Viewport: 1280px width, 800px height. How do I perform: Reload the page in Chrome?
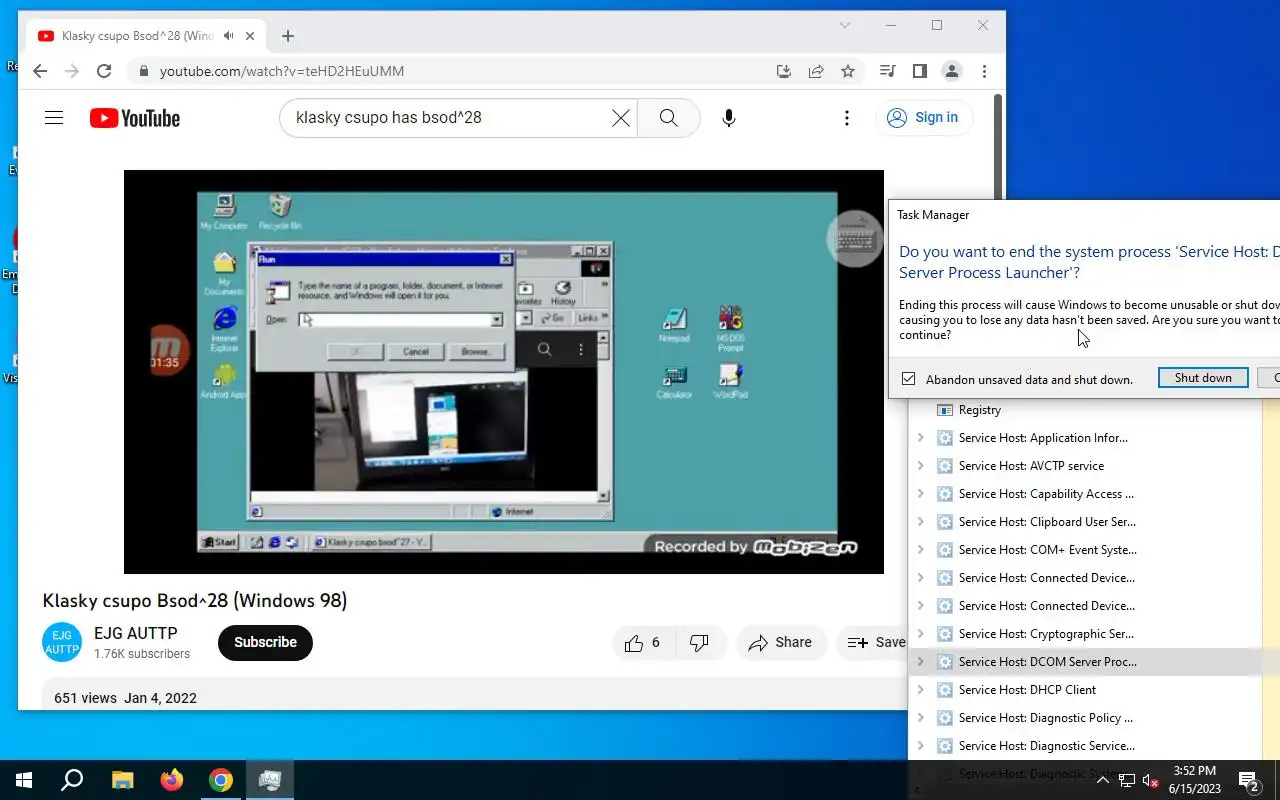pos(104,71)
